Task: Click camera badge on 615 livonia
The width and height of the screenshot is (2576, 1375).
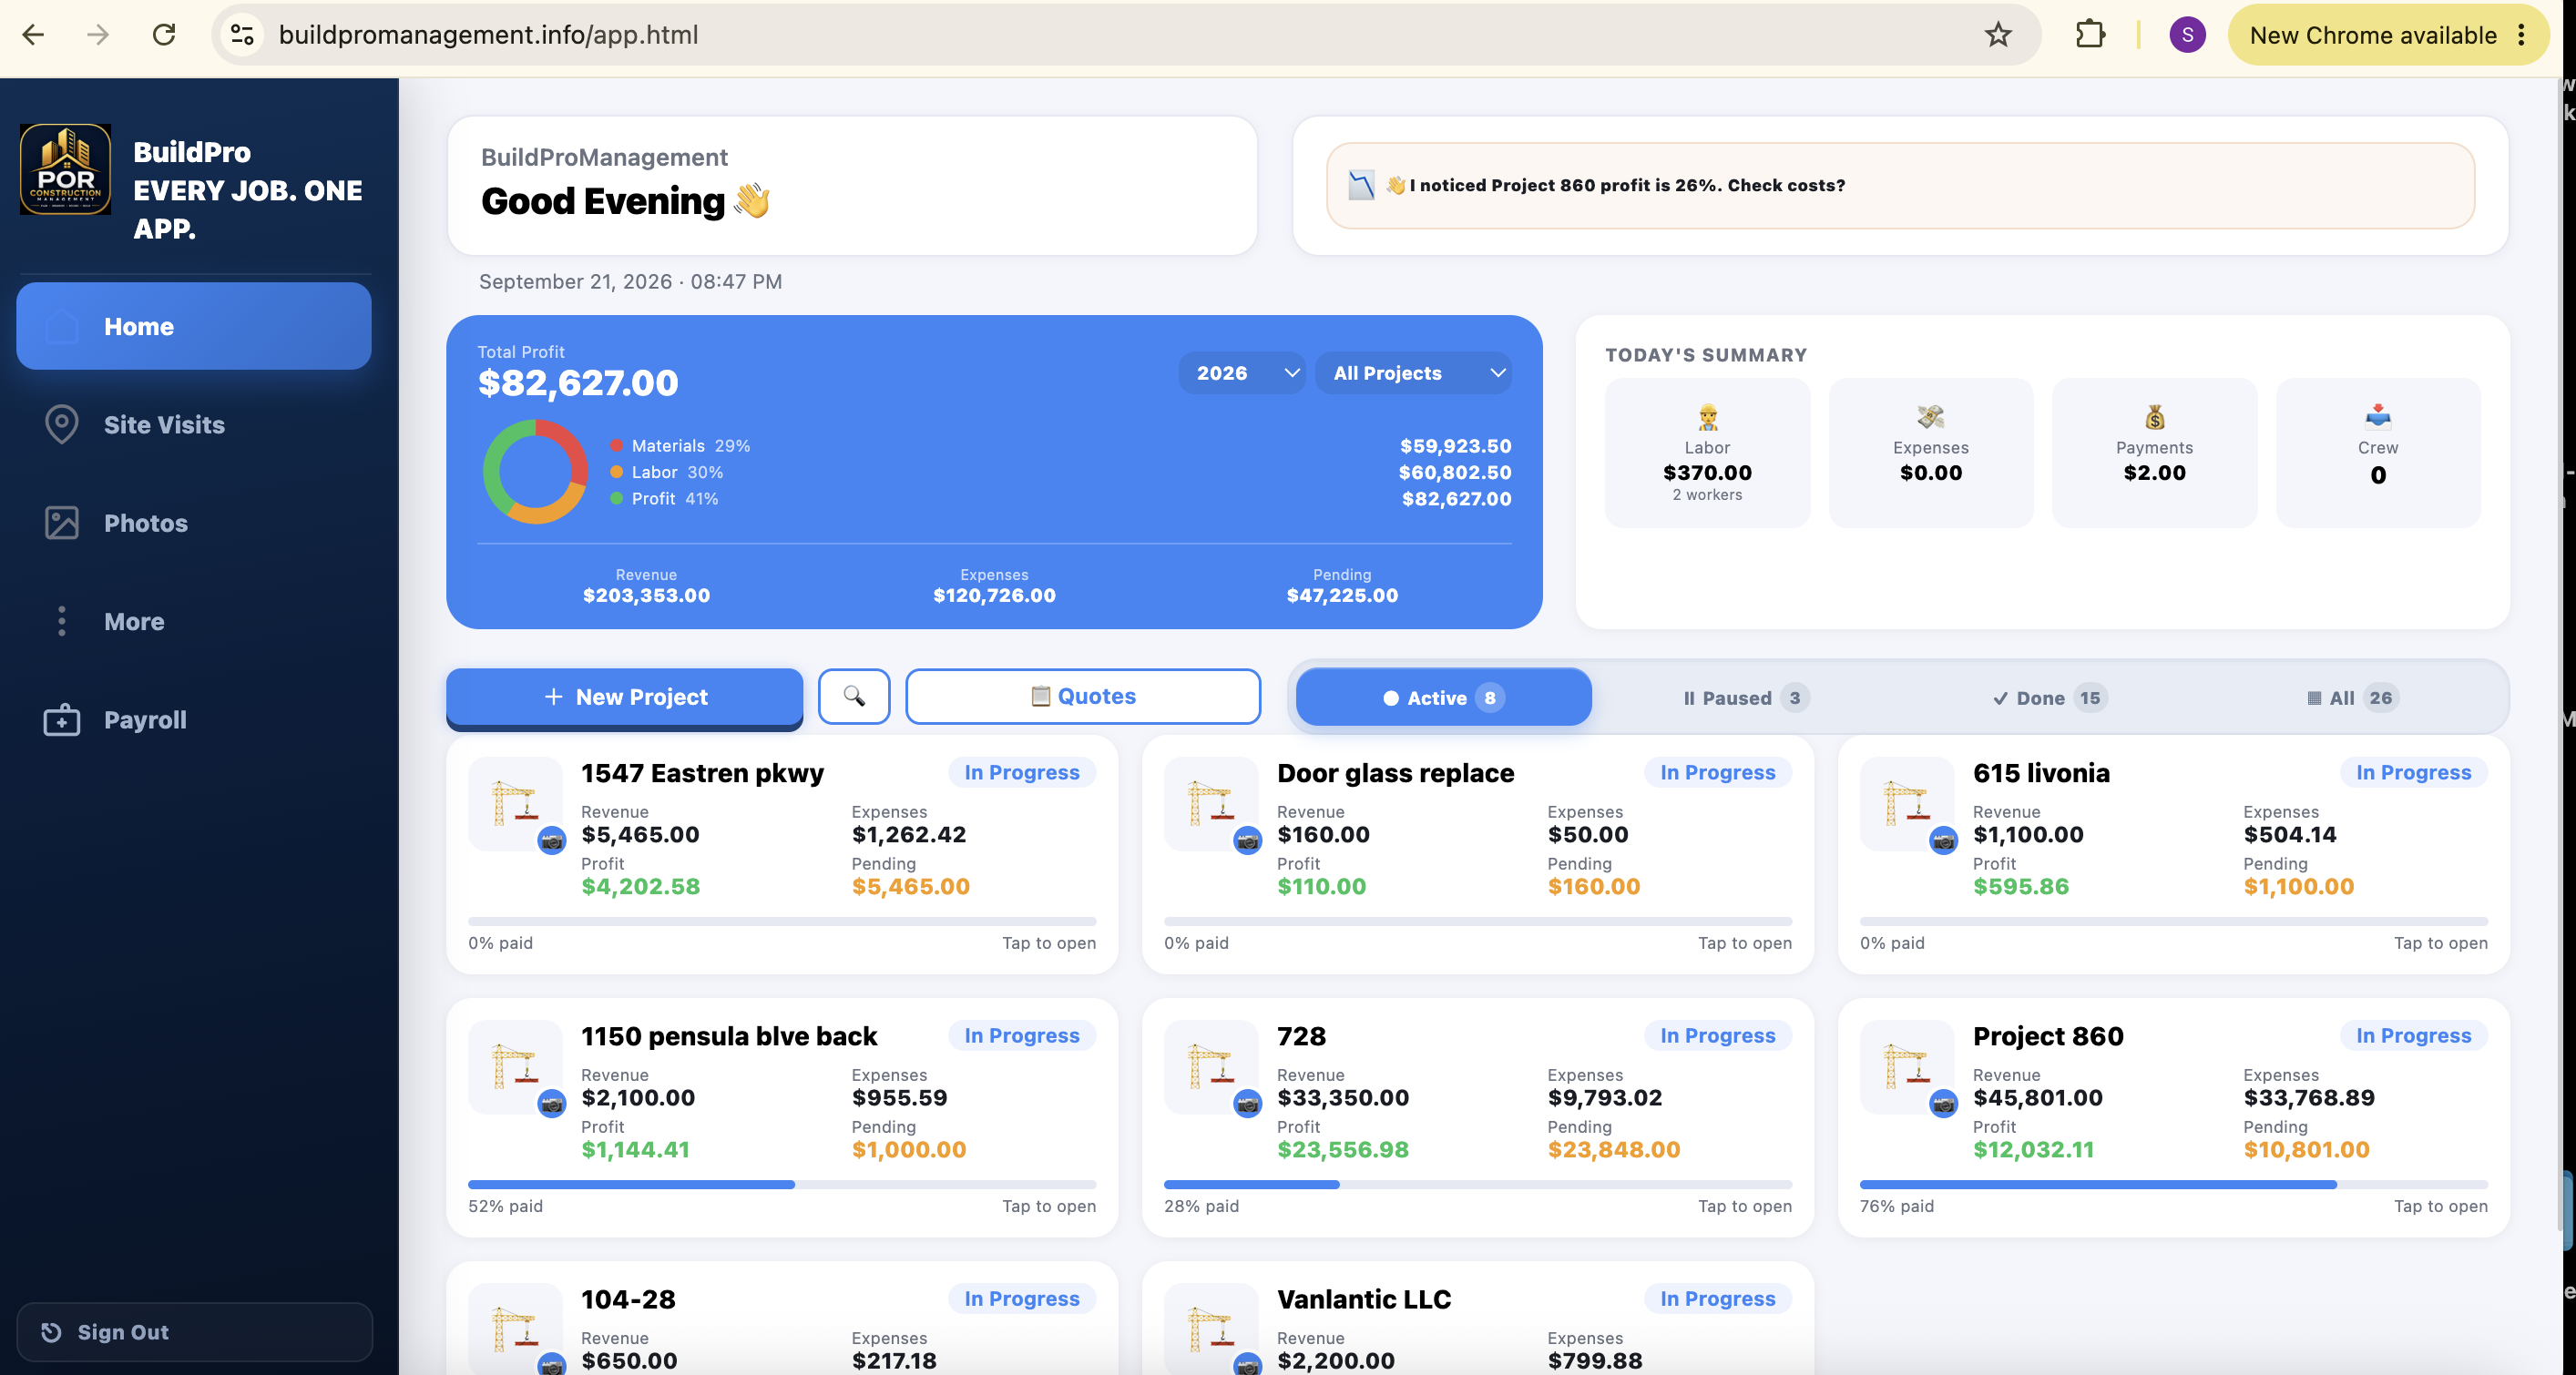Action: [1943, 840]
